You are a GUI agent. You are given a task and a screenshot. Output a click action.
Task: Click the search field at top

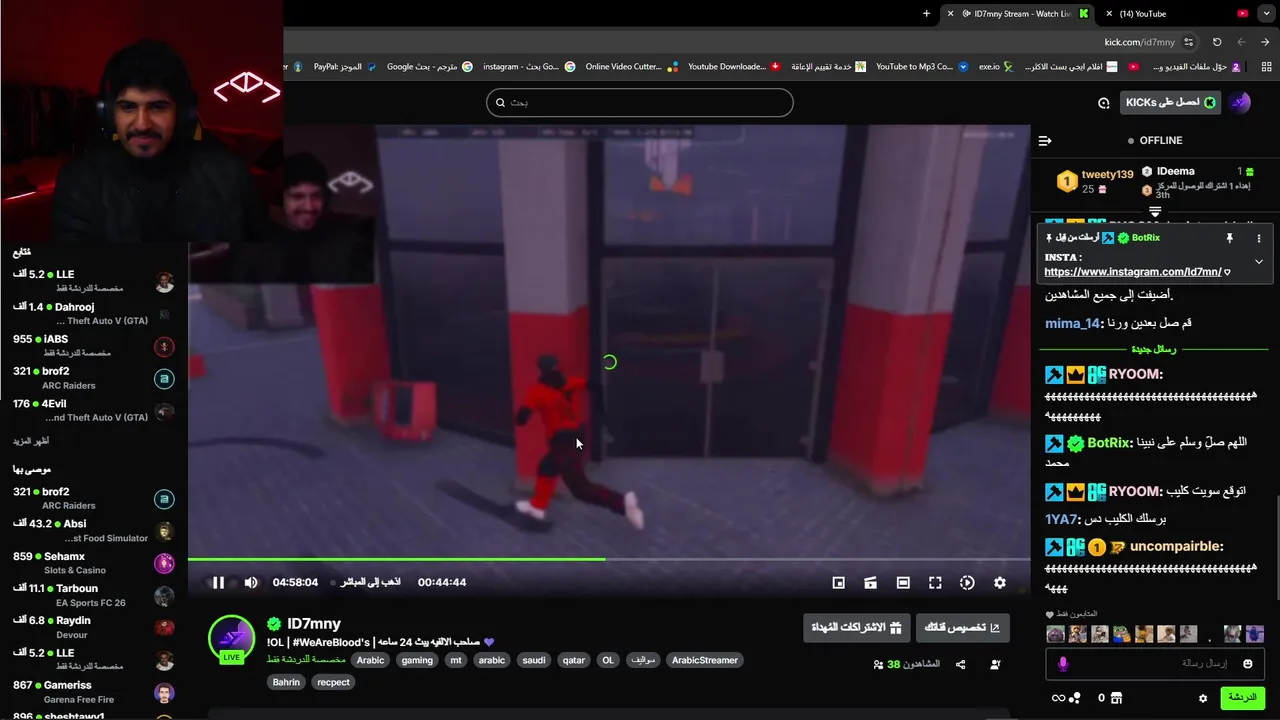640,102
